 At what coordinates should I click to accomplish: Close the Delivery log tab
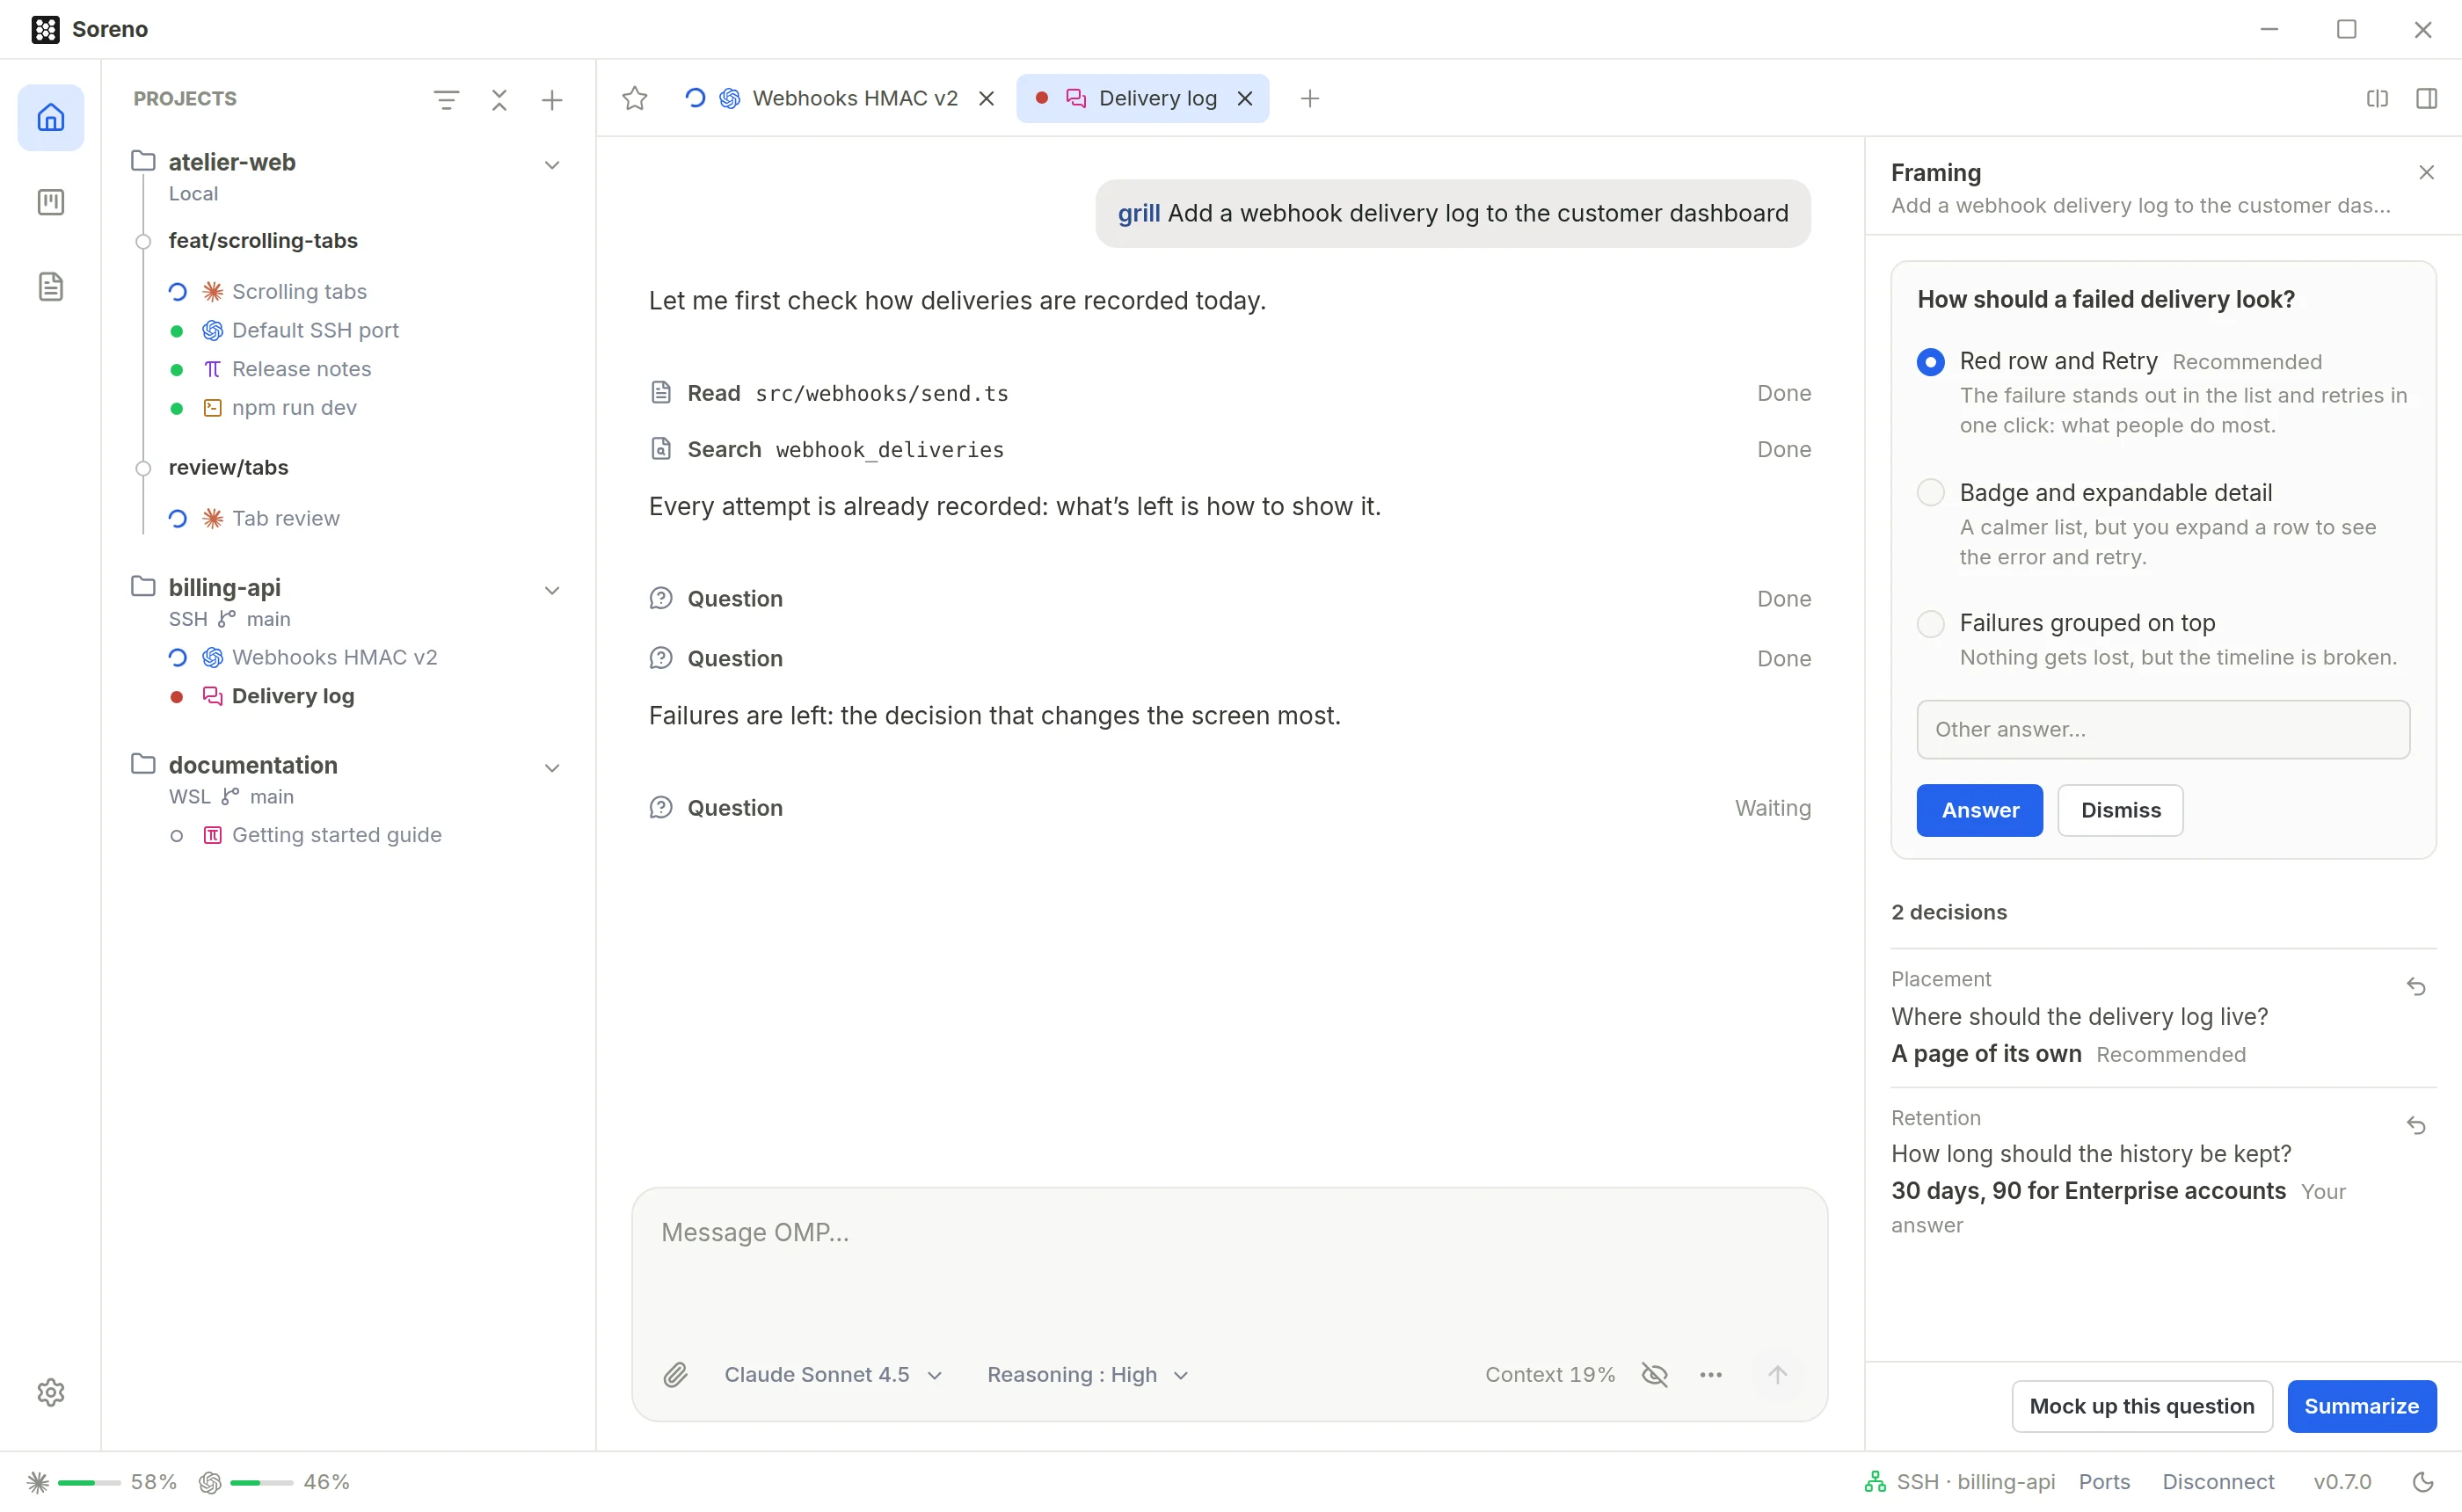(1245, 98)
